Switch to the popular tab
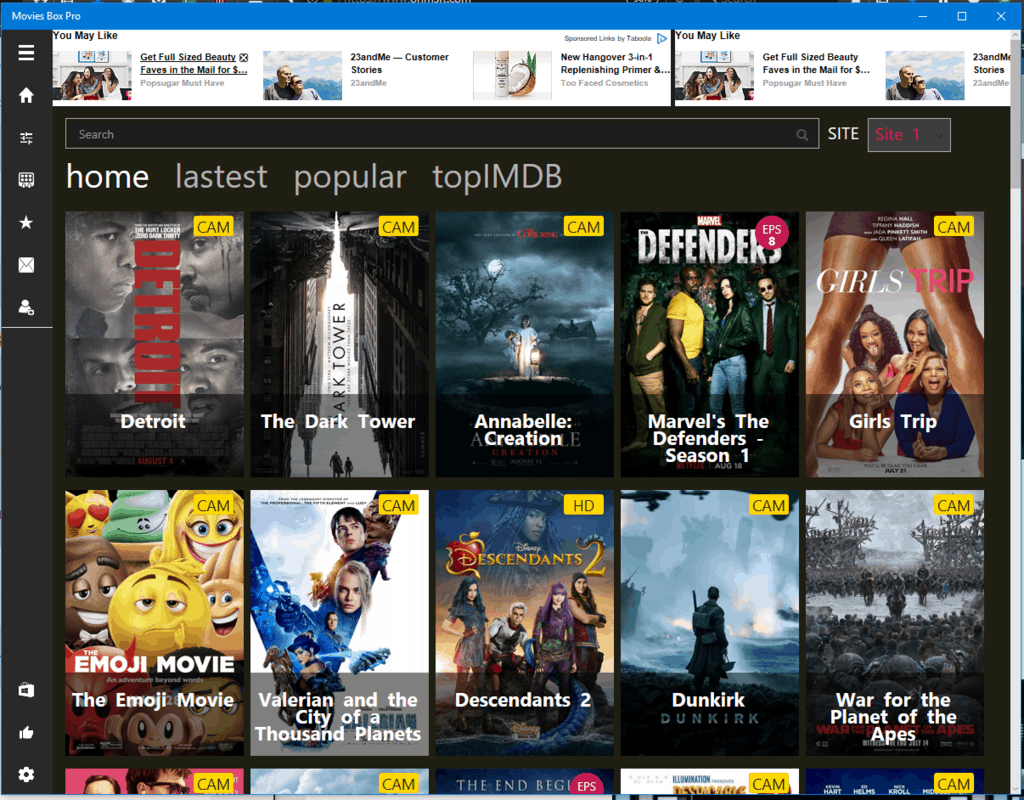Image resolution: width=1024 pixels, height=800 pixels. pos(350,178)
